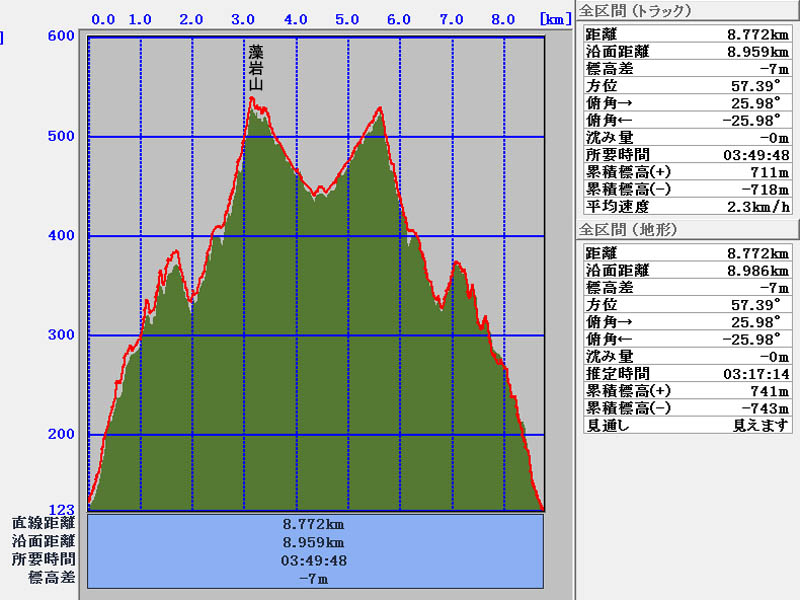
Task: Click the 711m cumulative ascent value
Action: click(772, 172)
